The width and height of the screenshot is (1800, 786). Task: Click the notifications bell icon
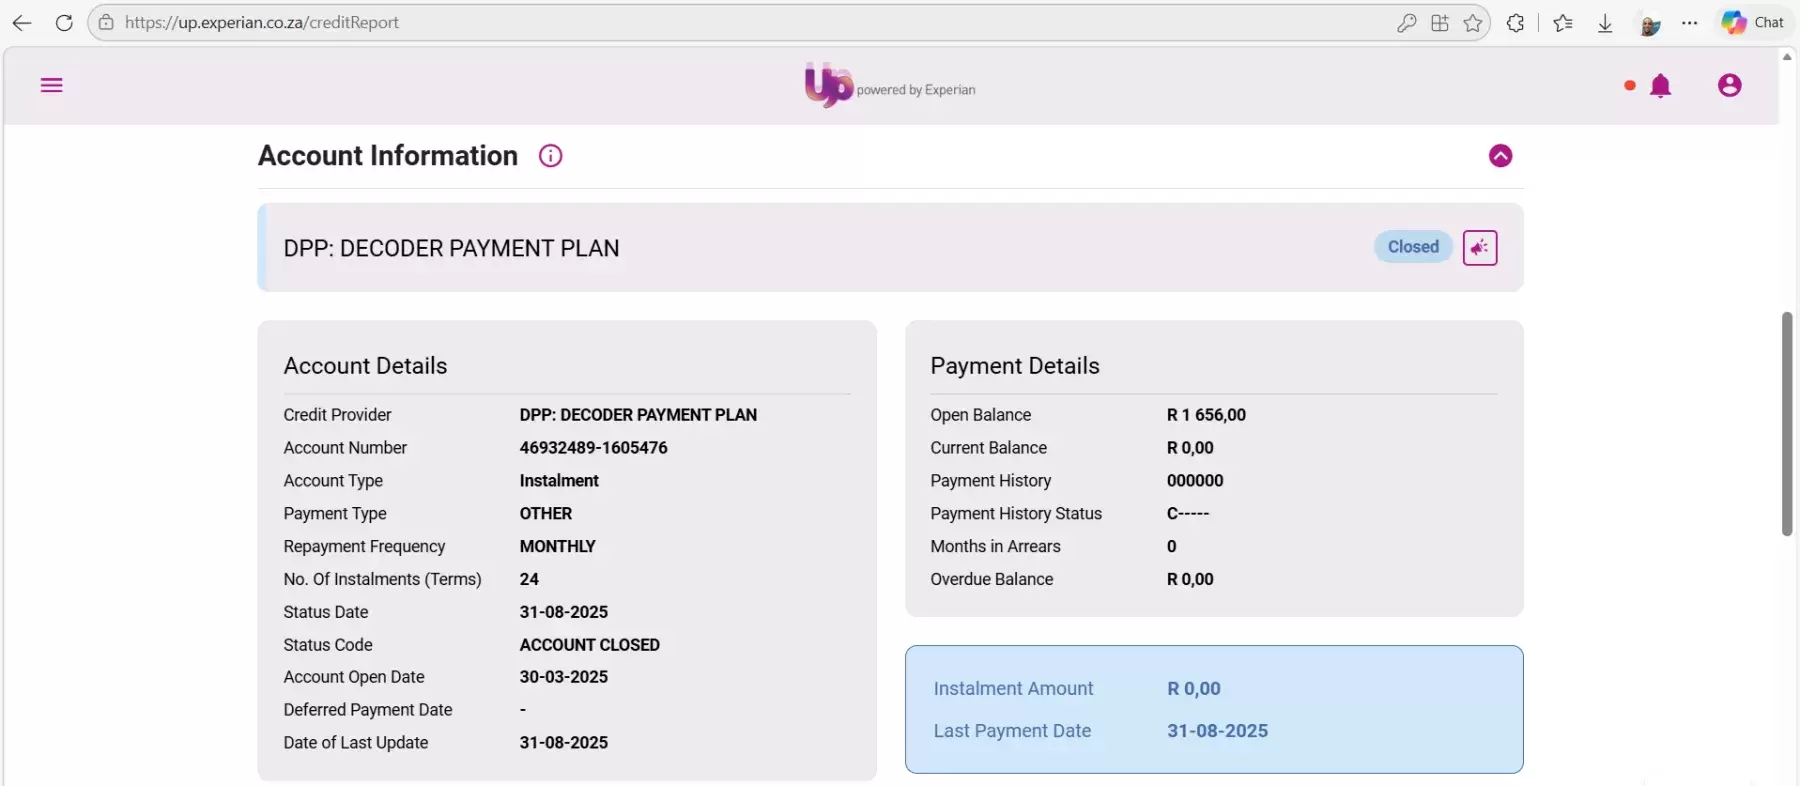click(1660, 86)
